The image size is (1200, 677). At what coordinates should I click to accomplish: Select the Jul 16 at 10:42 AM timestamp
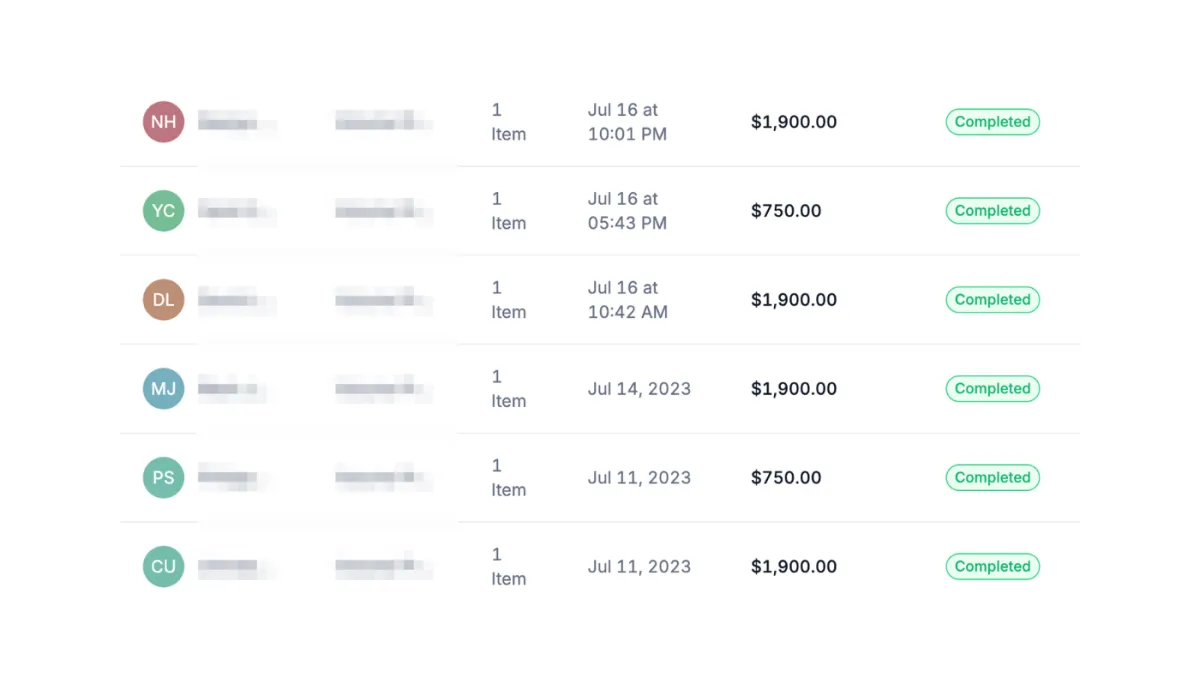(627, 300)
